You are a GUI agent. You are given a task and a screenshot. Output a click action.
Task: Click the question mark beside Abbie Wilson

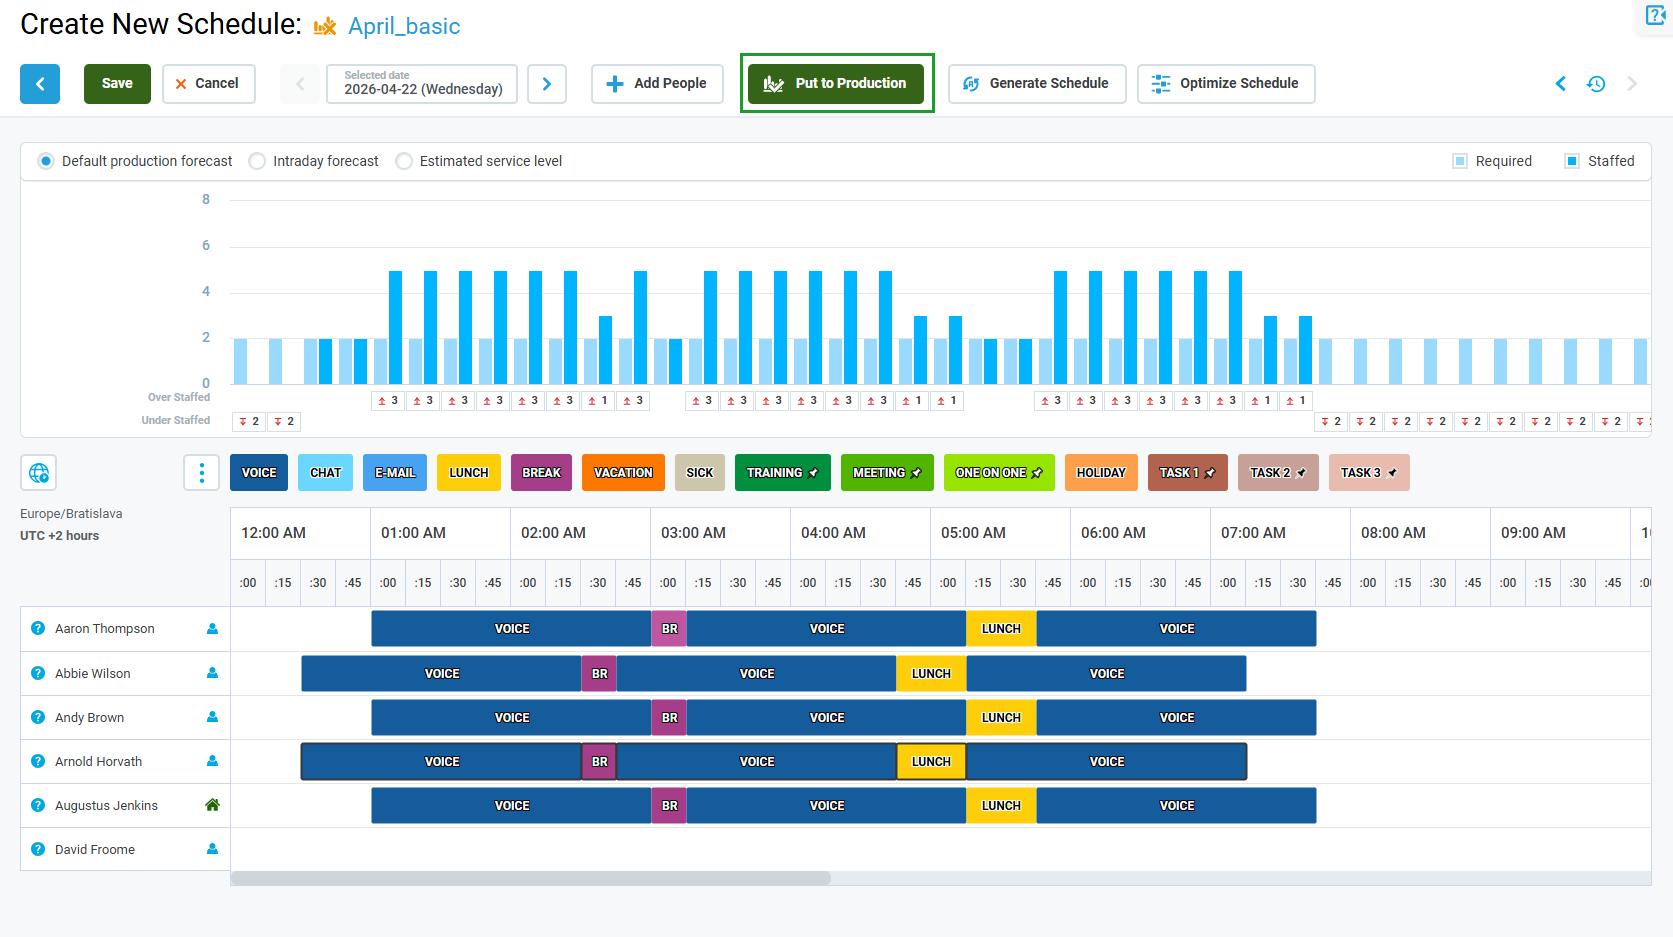click(x=38, y=673)
